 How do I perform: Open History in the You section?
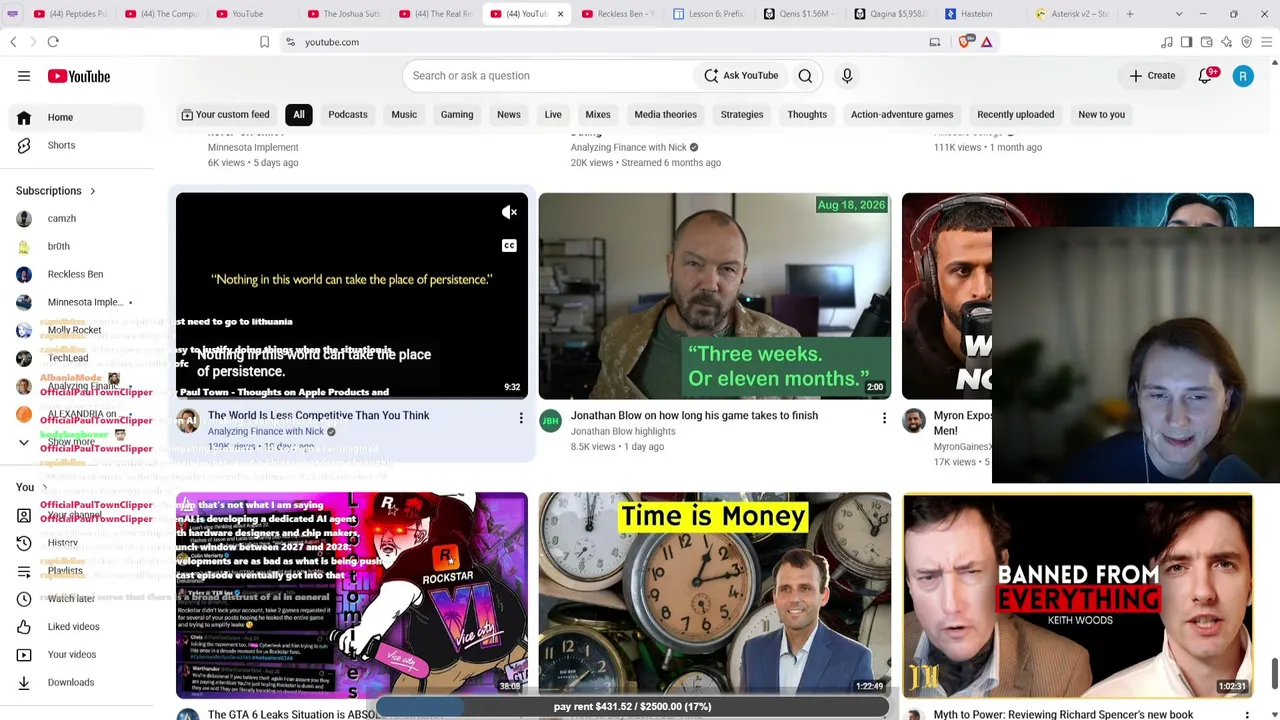coord(76,543)
